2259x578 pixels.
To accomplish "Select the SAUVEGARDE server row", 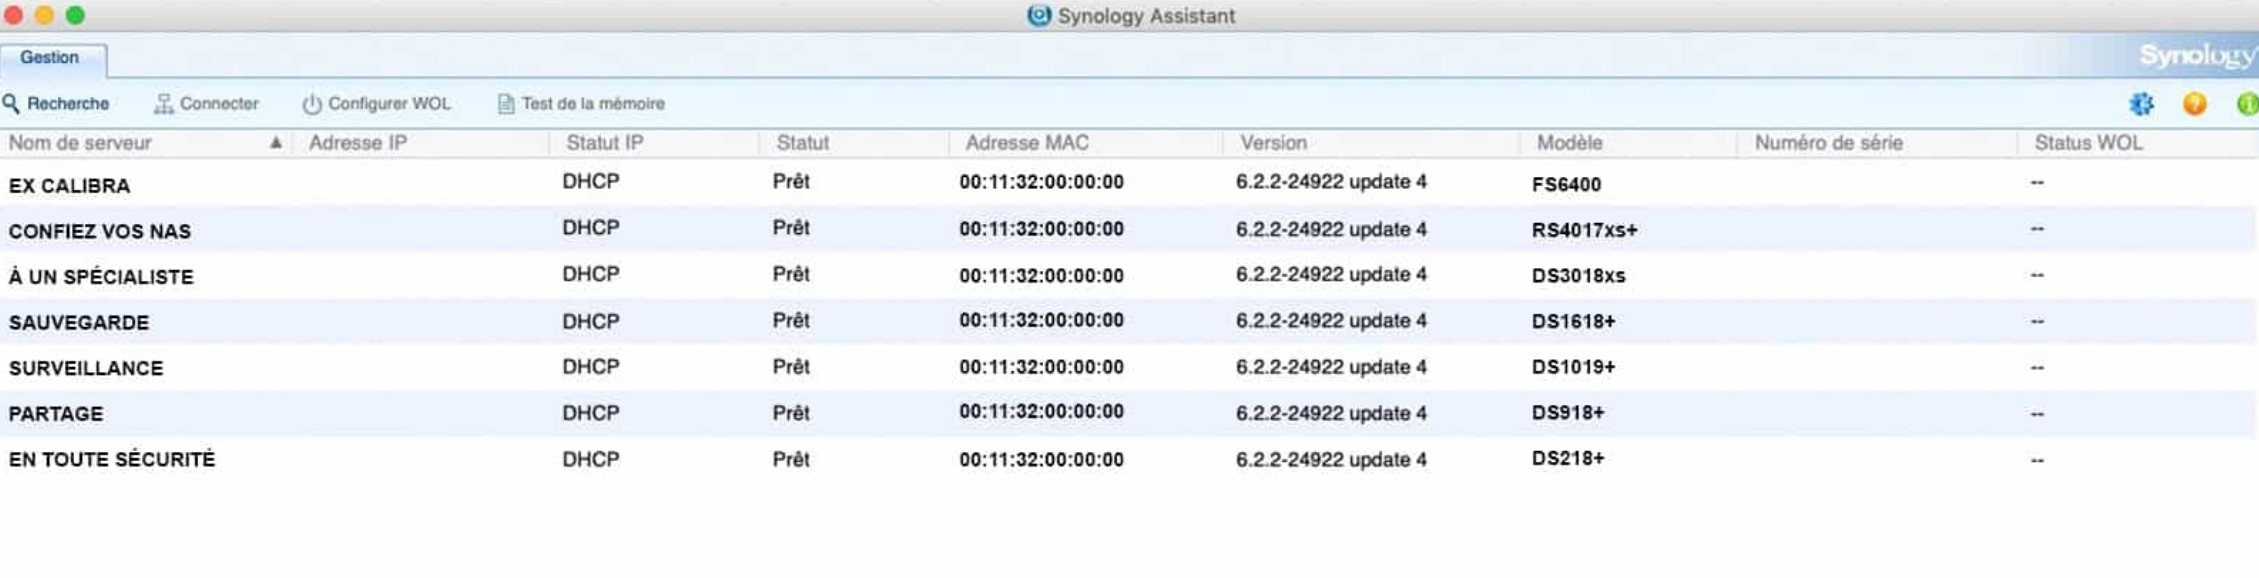I will point(1129,321).
